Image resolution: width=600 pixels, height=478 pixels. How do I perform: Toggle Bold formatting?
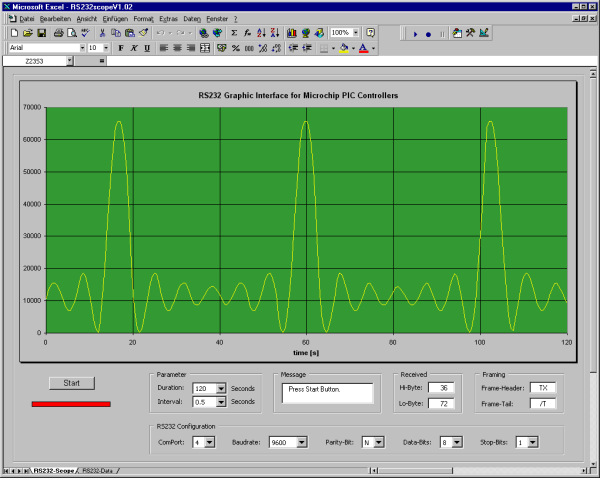coord(121,47)
